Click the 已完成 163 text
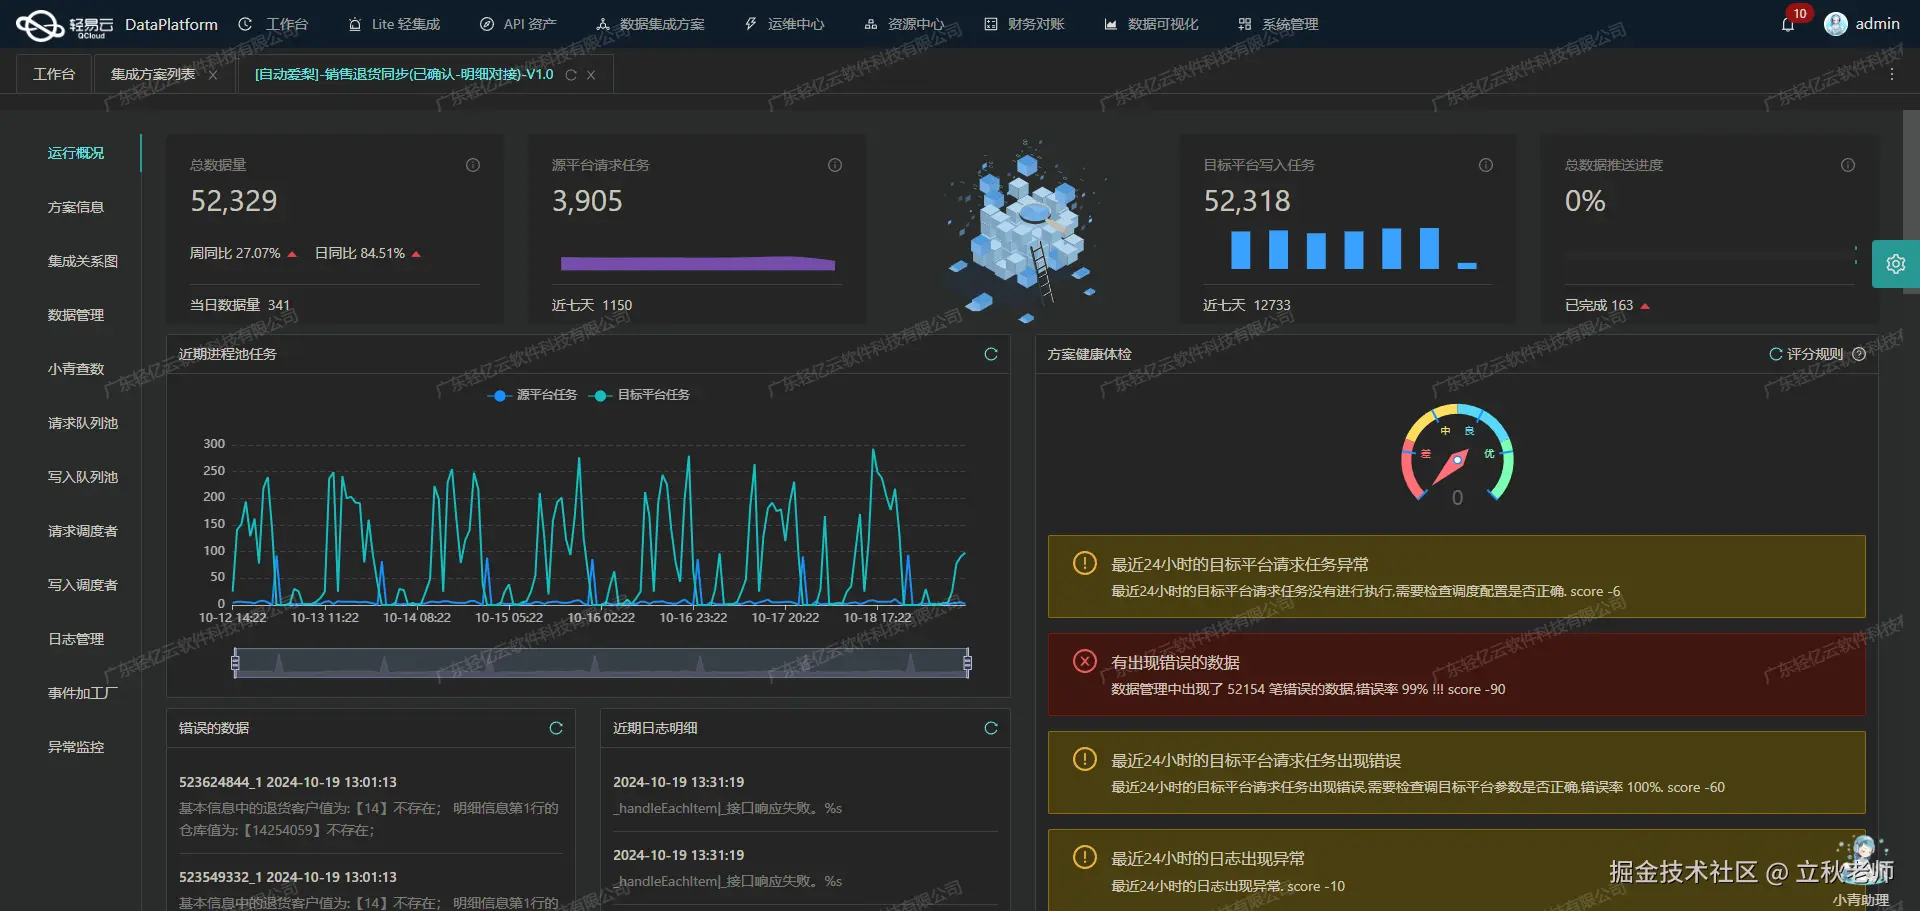Image resolution: width=1920 pixels, height=911 pixels. [1599, 305]
